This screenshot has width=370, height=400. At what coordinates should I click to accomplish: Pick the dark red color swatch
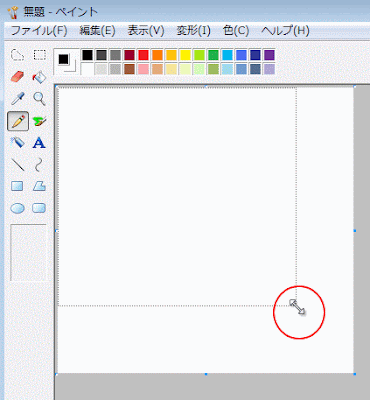(129, 55)
